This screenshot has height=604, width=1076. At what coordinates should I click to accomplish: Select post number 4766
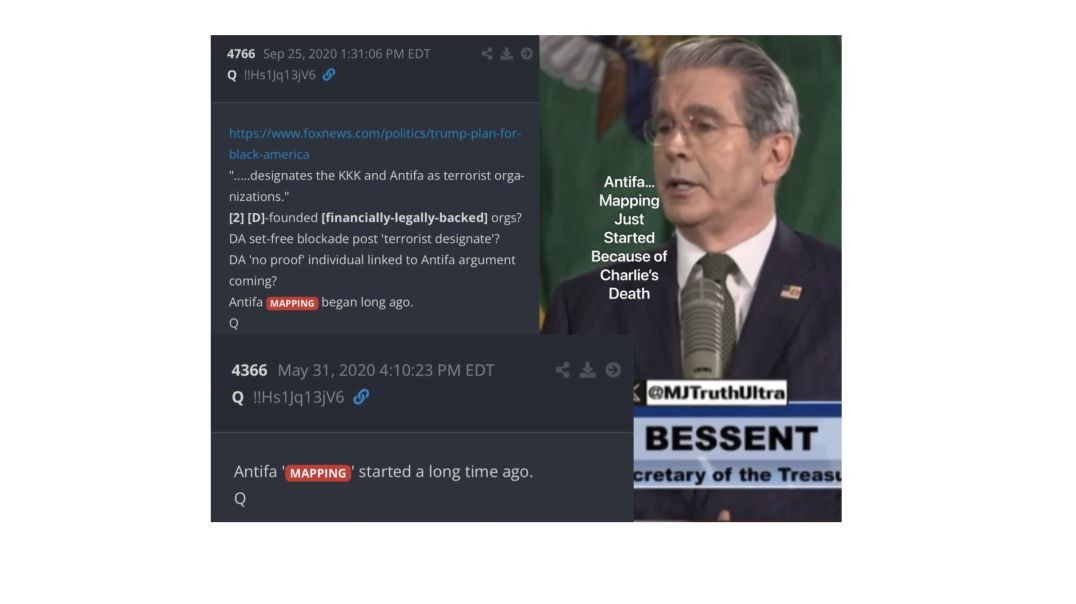pos(241,54)
